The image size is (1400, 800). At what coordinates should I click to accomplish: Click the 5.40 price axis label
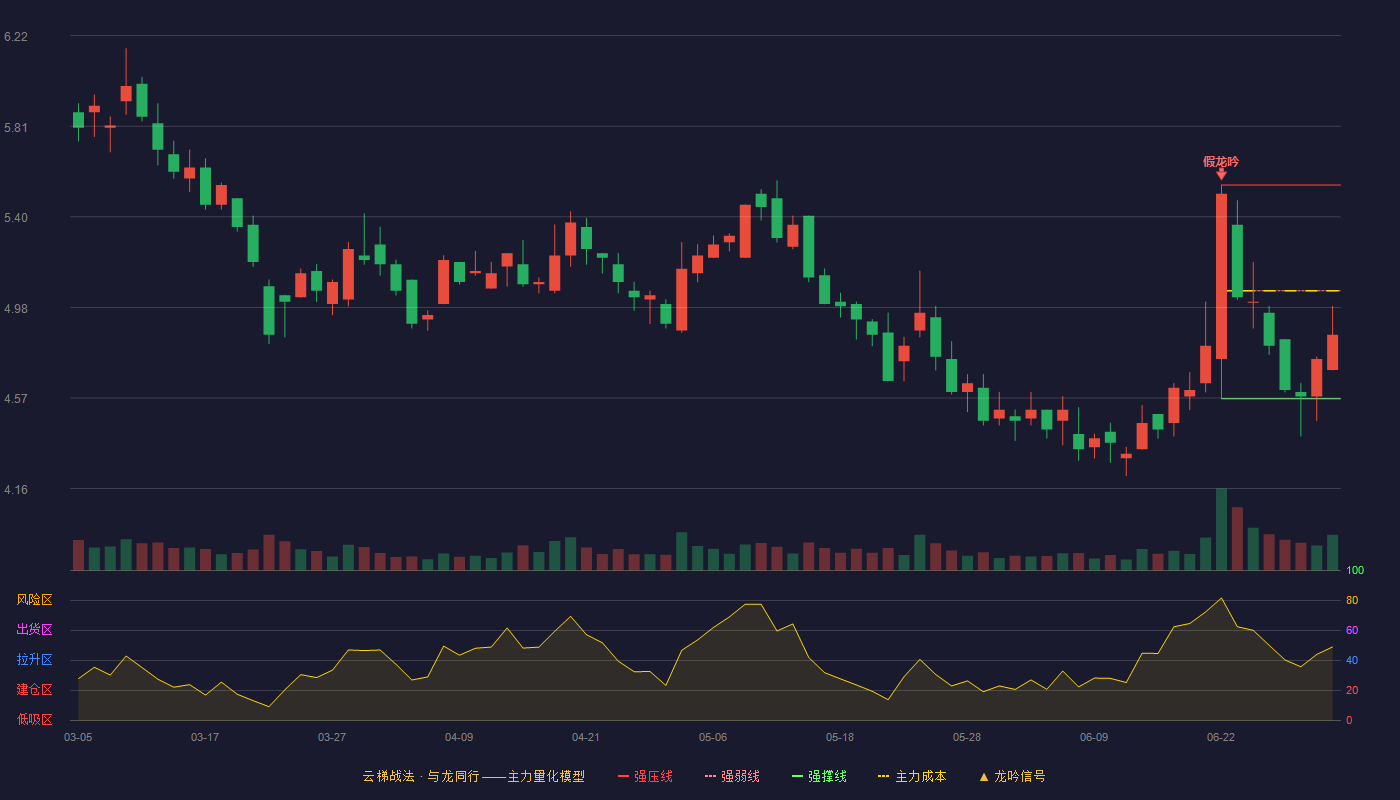[x=16, y=217]
